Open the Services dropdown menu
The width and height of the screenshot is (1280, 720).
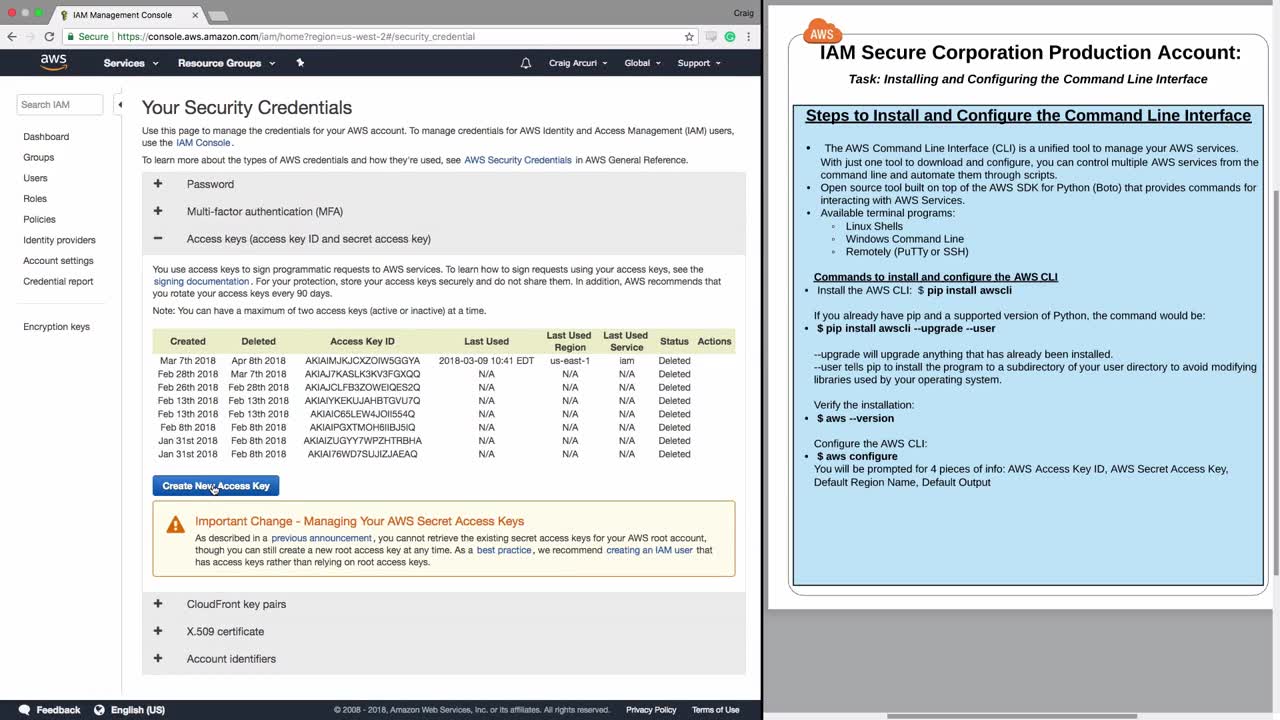coord(131,63)
